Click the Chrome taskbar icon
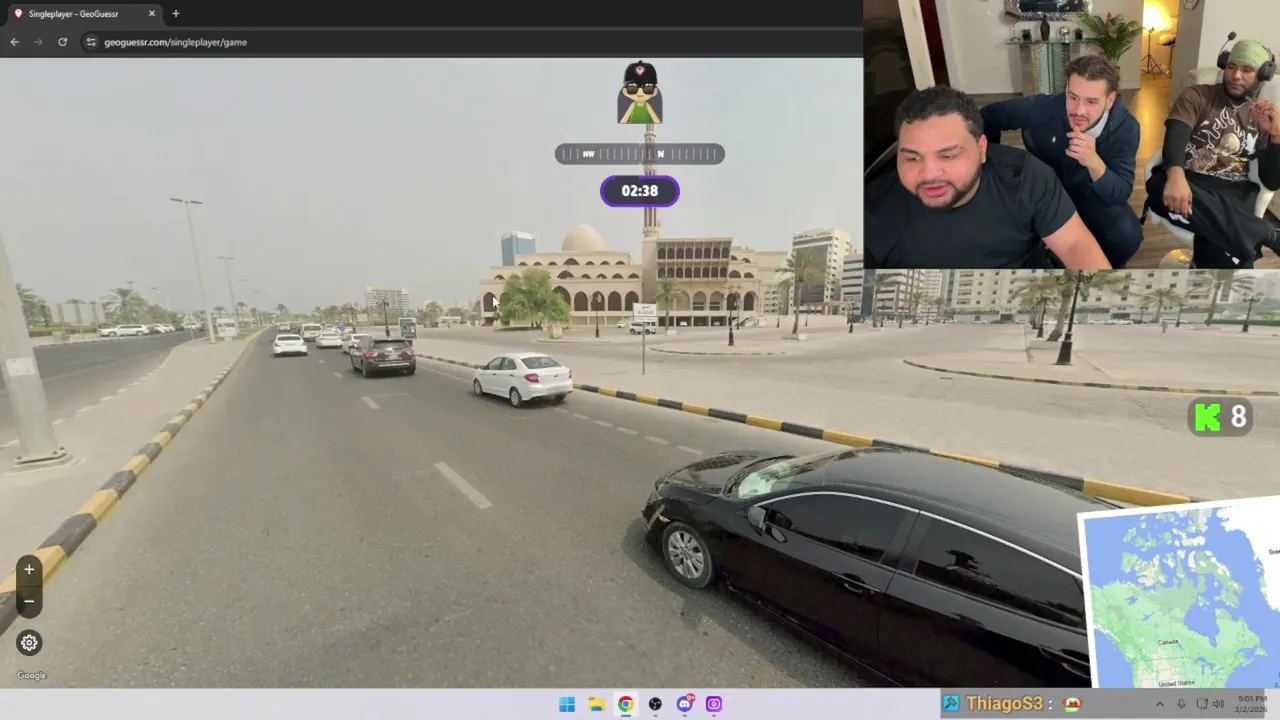1280x720 pixels. (625, 704)
